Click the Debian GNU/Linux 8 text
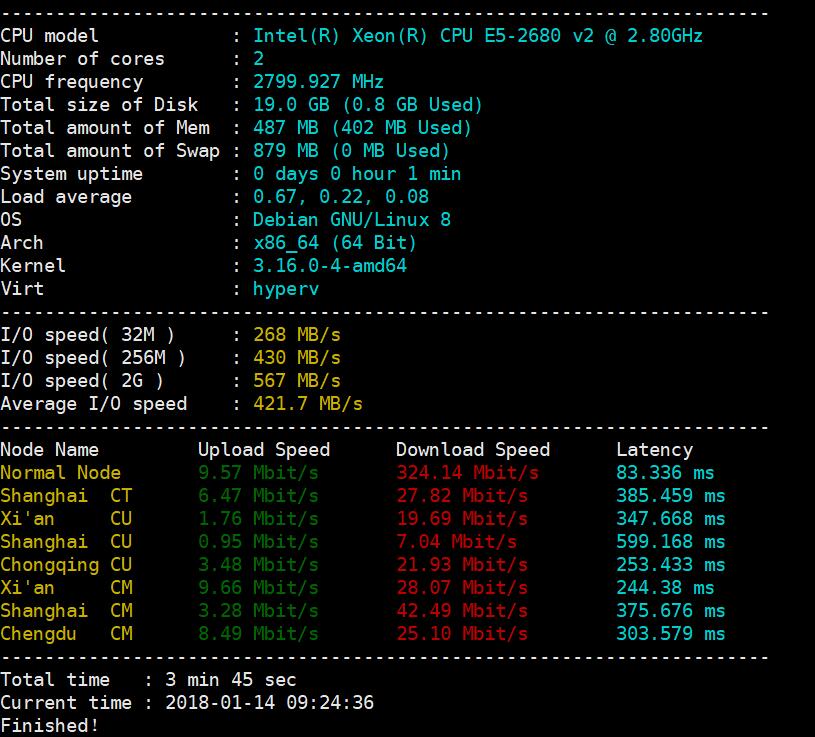The width and height of the screenshot is (815, 737). (351, 220)
